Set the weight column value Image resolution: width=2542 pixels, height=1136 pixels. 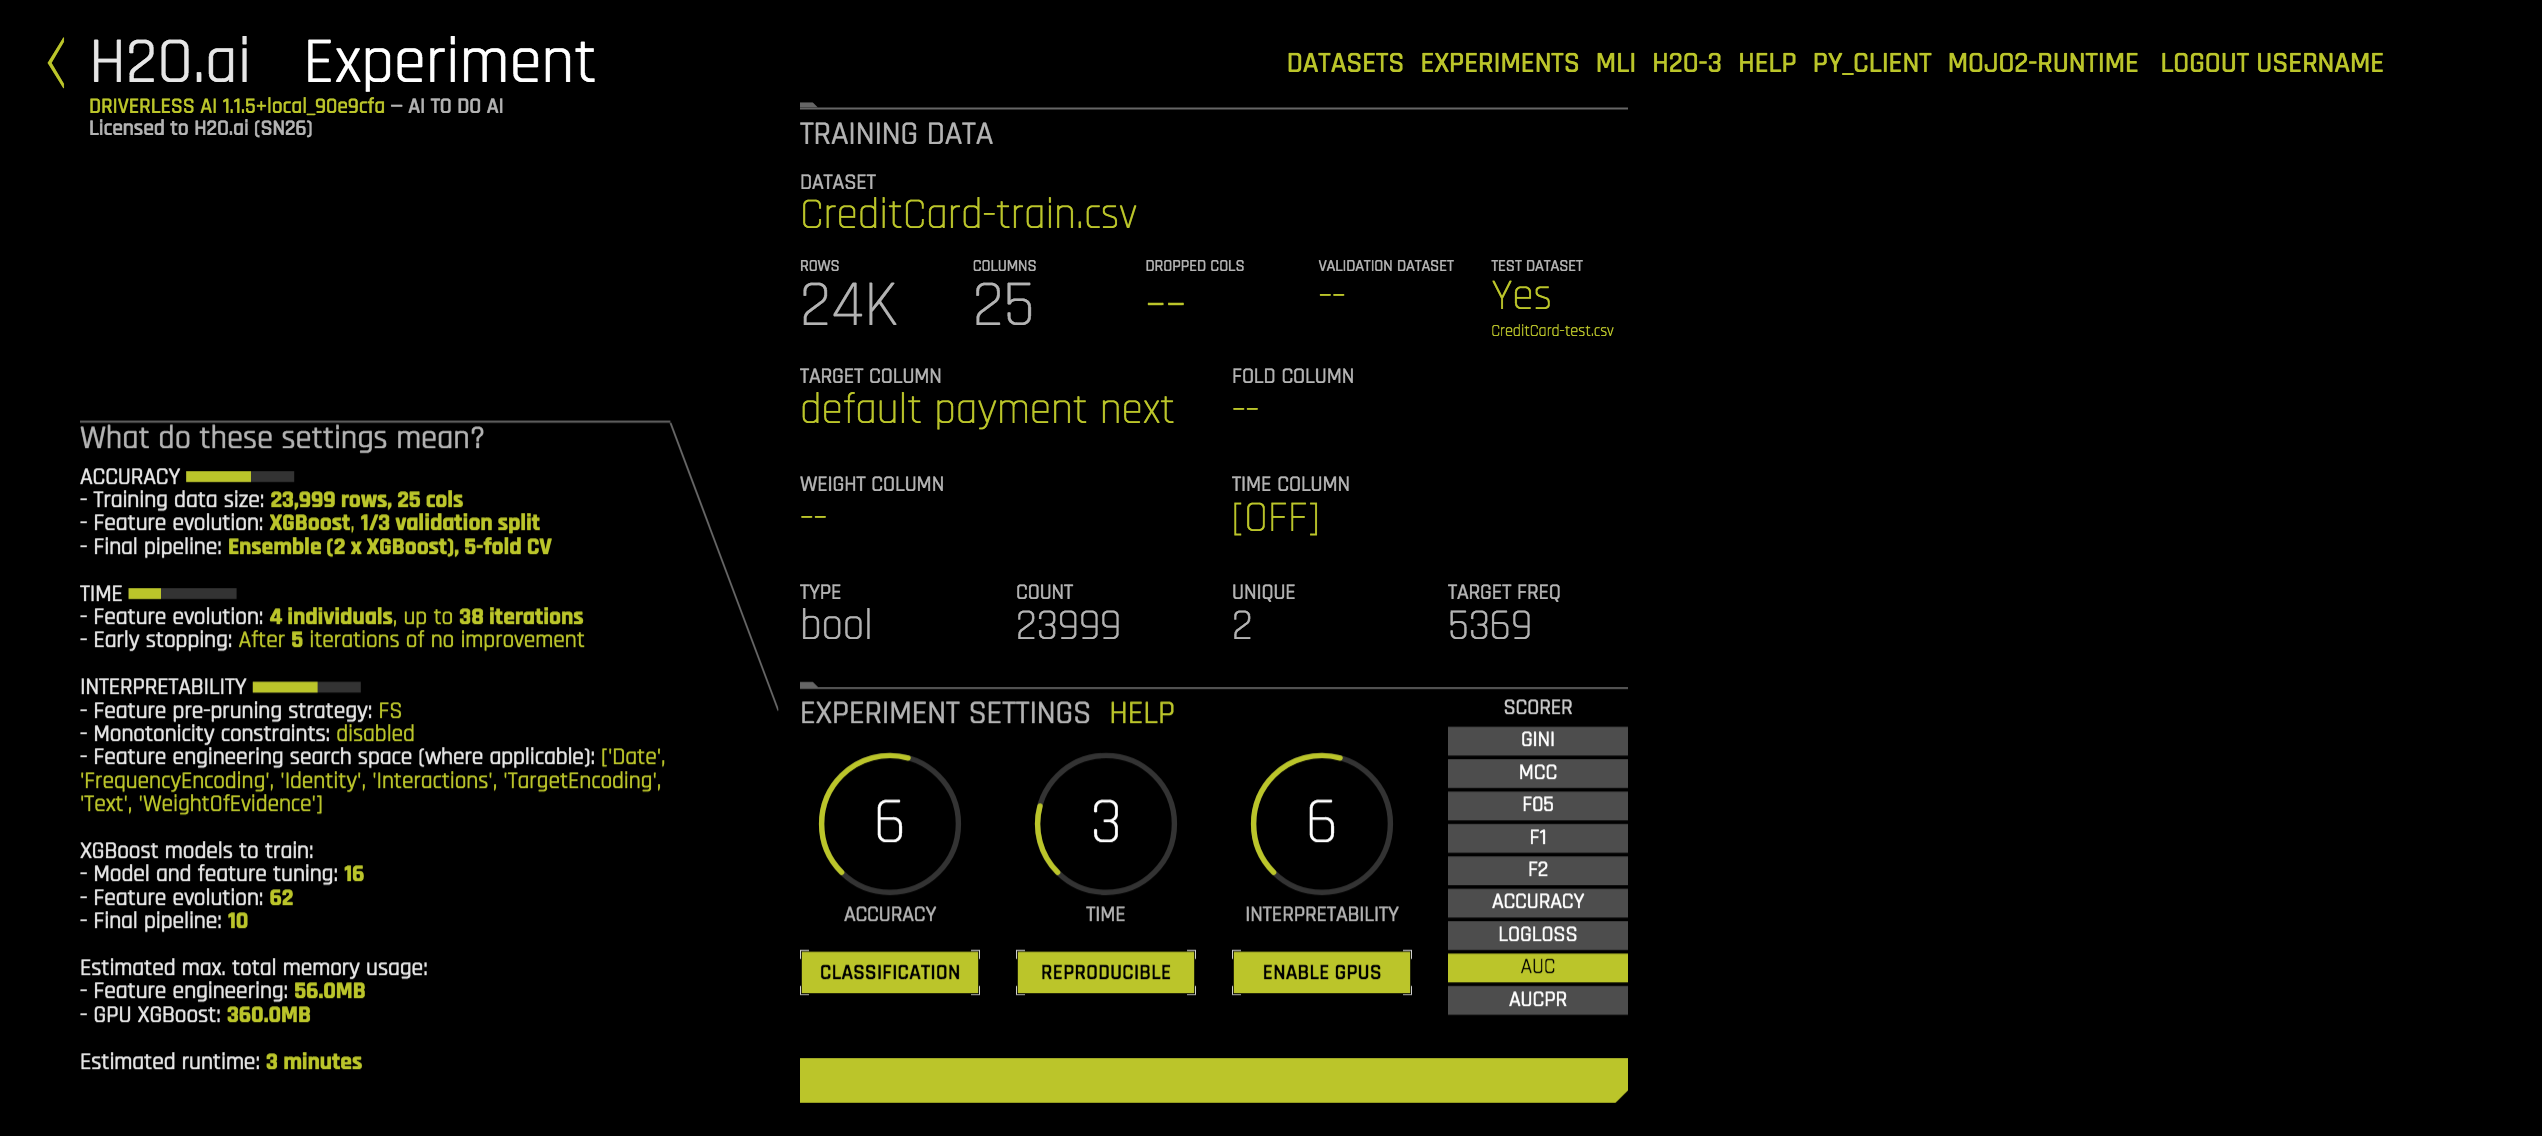tap(813, 517)
